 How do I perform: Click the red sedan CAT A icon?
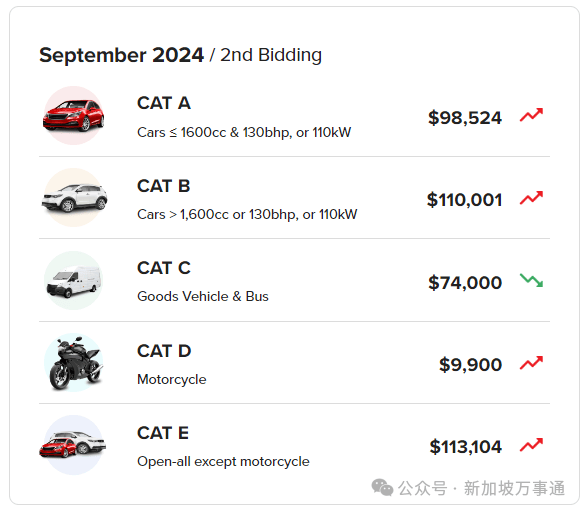click(x=74, y=115)
